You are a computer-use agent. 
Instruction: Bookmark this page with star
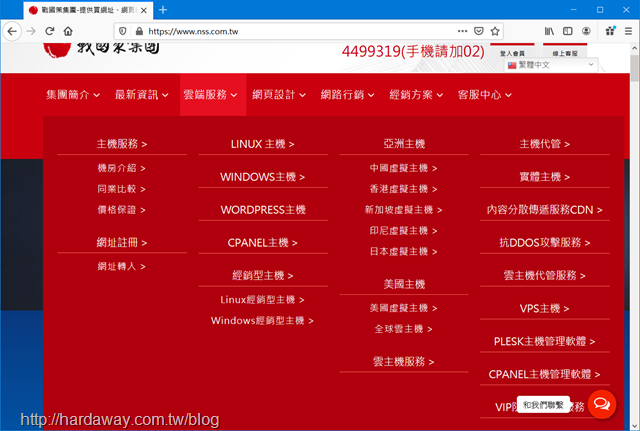[x=495, y=31]
